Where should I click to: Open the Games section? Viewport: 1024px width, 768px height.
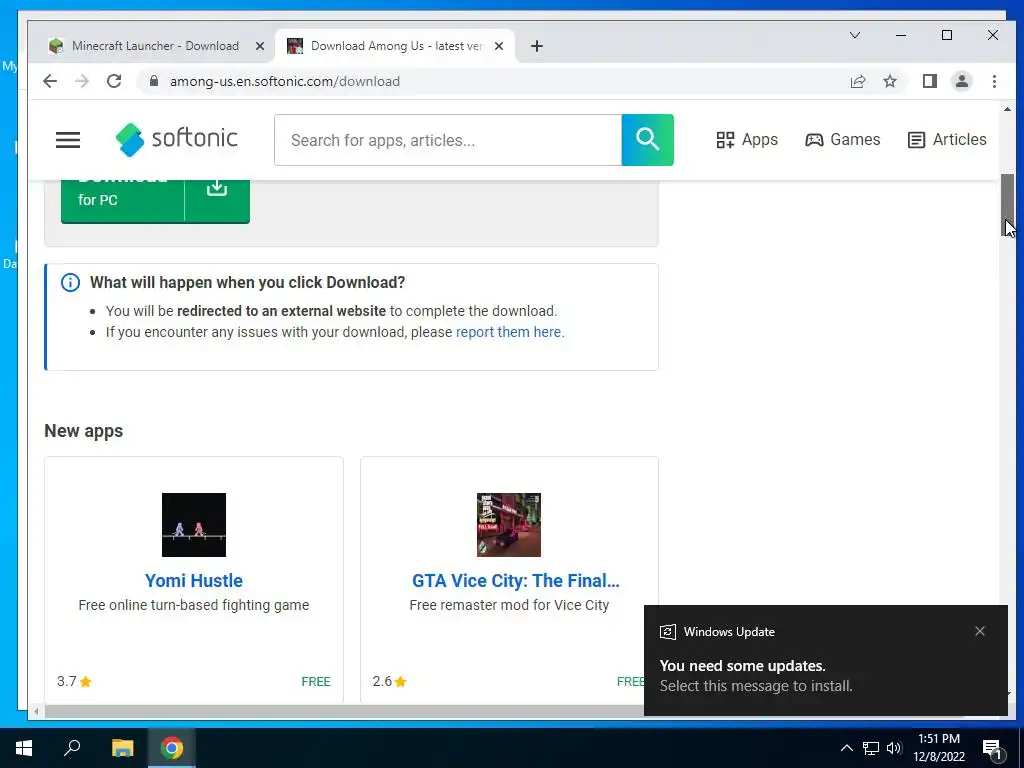[x=842, y=140]
